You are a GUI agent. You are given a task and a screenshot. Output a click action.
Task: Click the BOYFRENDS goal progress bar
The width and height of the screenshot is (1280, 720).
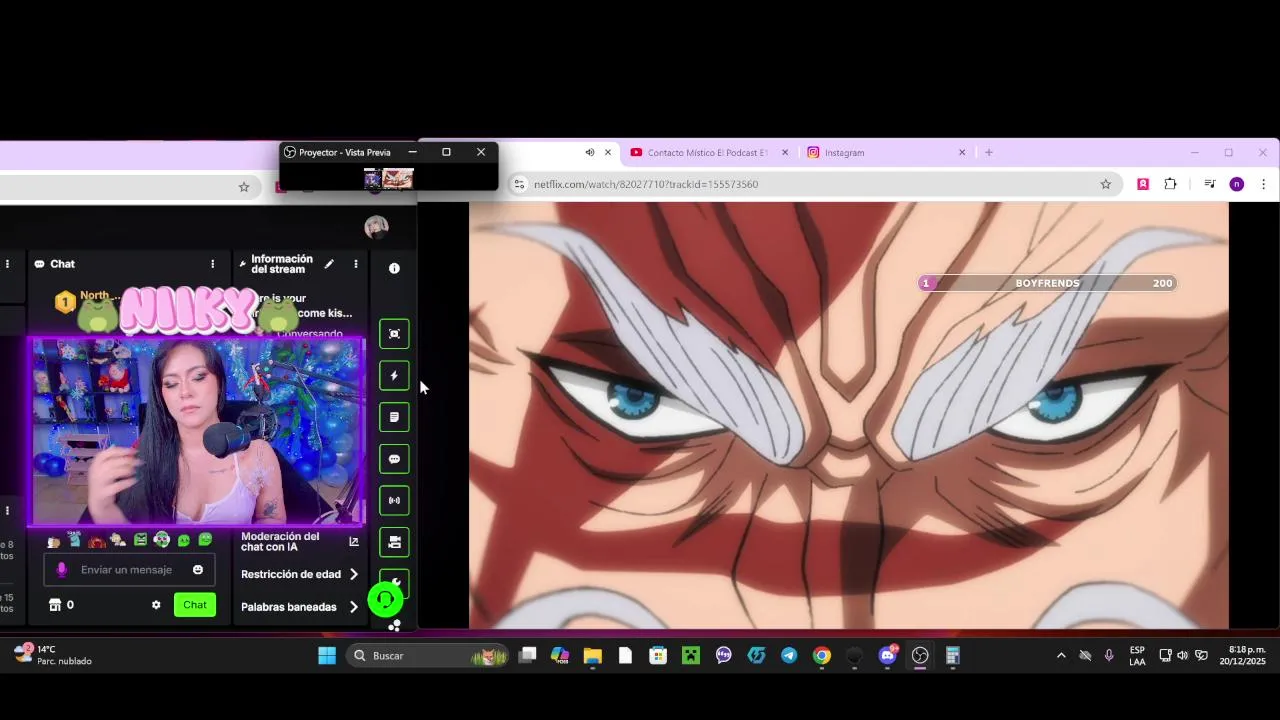pos(1047,283)
